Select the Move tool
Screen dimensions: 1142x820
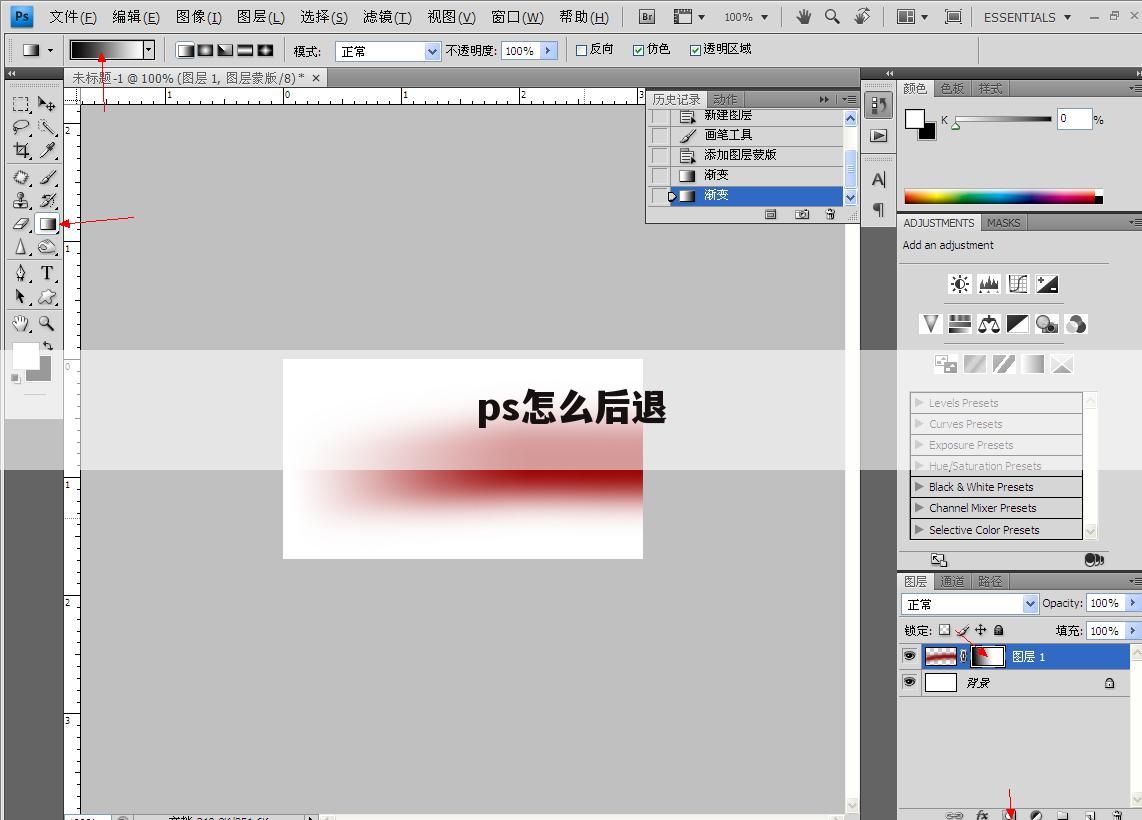(x=47, y=105)
